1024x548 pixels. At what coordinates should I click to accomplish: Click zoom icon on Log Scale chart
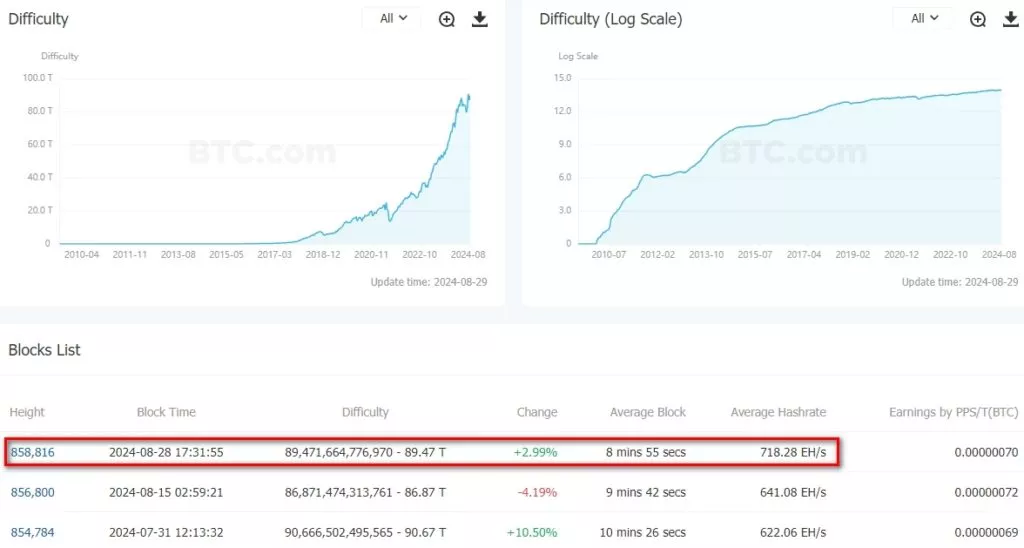[x=978, y=19]
